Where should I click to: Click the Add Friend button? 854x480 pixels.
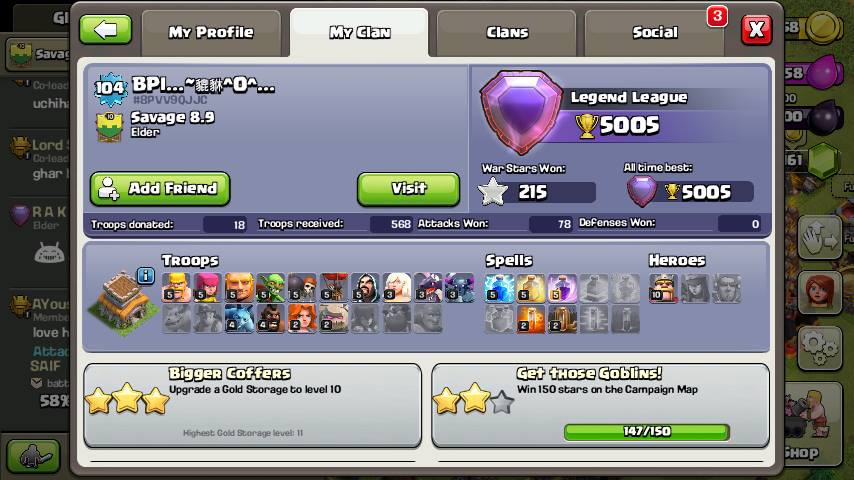(160, 189)
